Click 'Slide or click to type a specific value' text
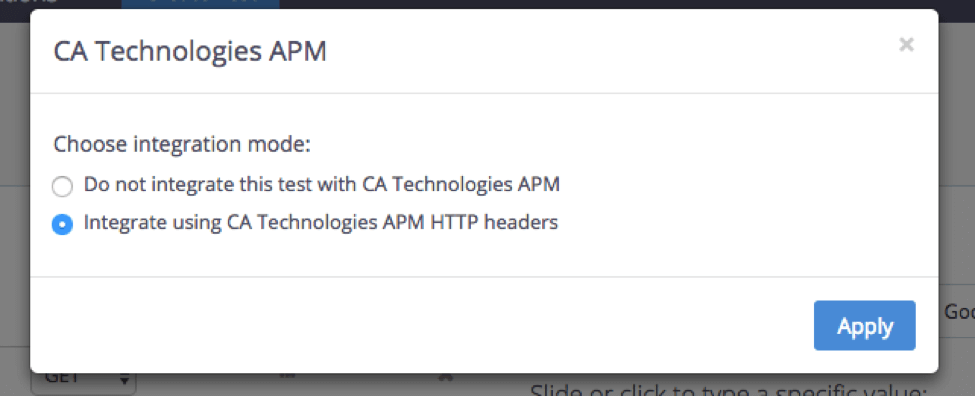The height and width of the screenshot is (396, 975). coord(729,390)
